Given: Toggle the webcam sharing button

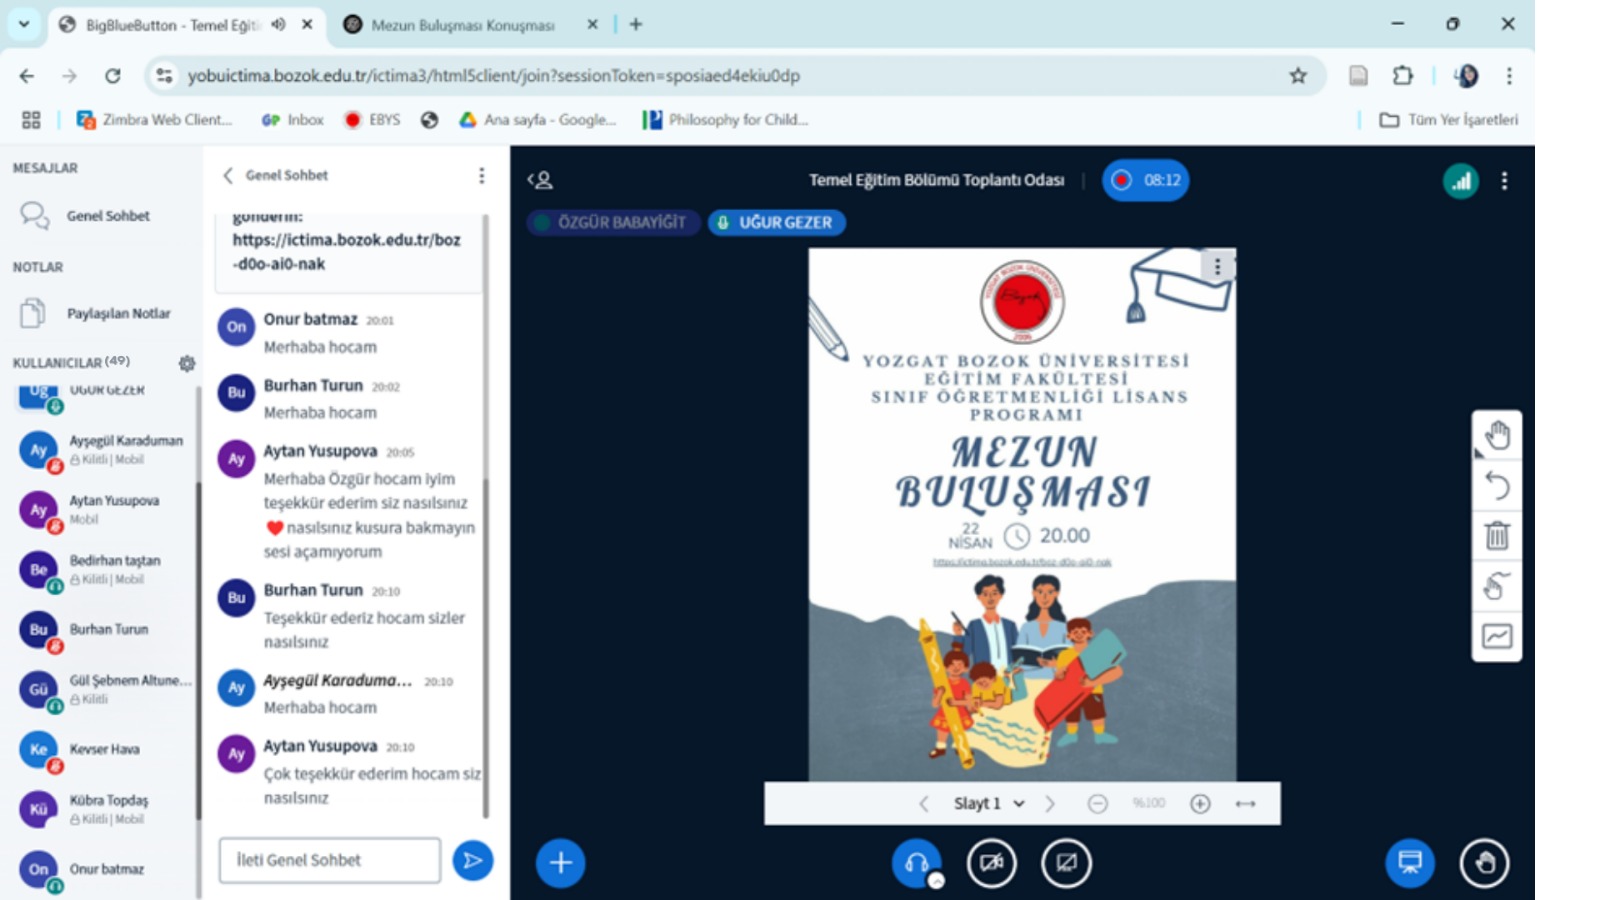Looking at the screenshot, I should 992,862.
